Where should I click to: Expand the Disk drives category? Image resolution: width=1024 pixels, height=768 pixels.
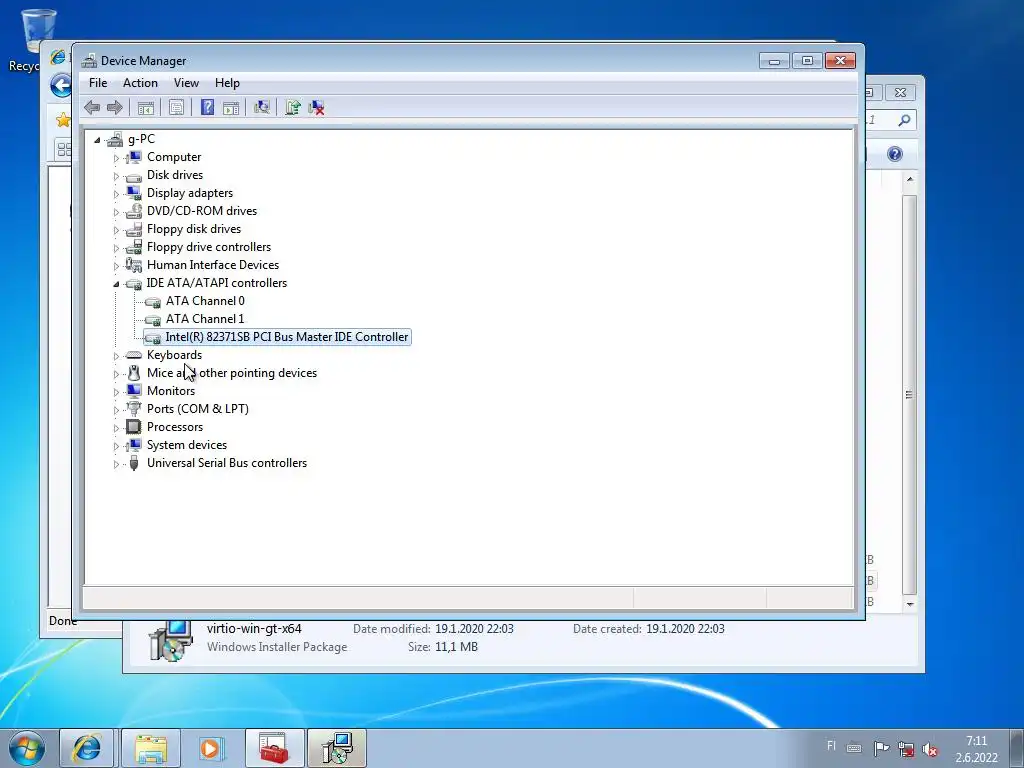[x=116, y=176]
